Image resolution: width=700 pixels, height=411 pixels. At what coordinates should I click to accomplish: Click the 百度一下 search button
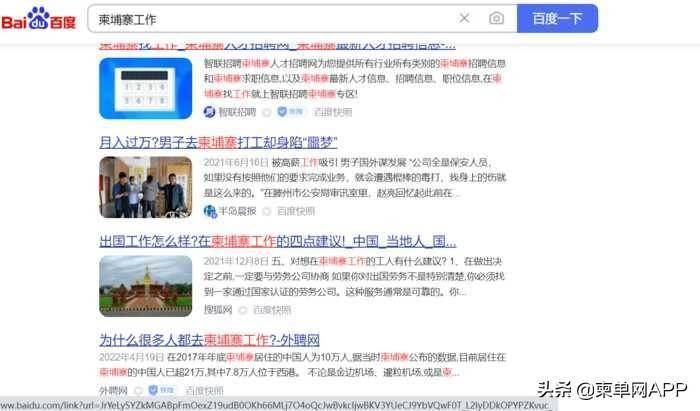pos(557,18)
